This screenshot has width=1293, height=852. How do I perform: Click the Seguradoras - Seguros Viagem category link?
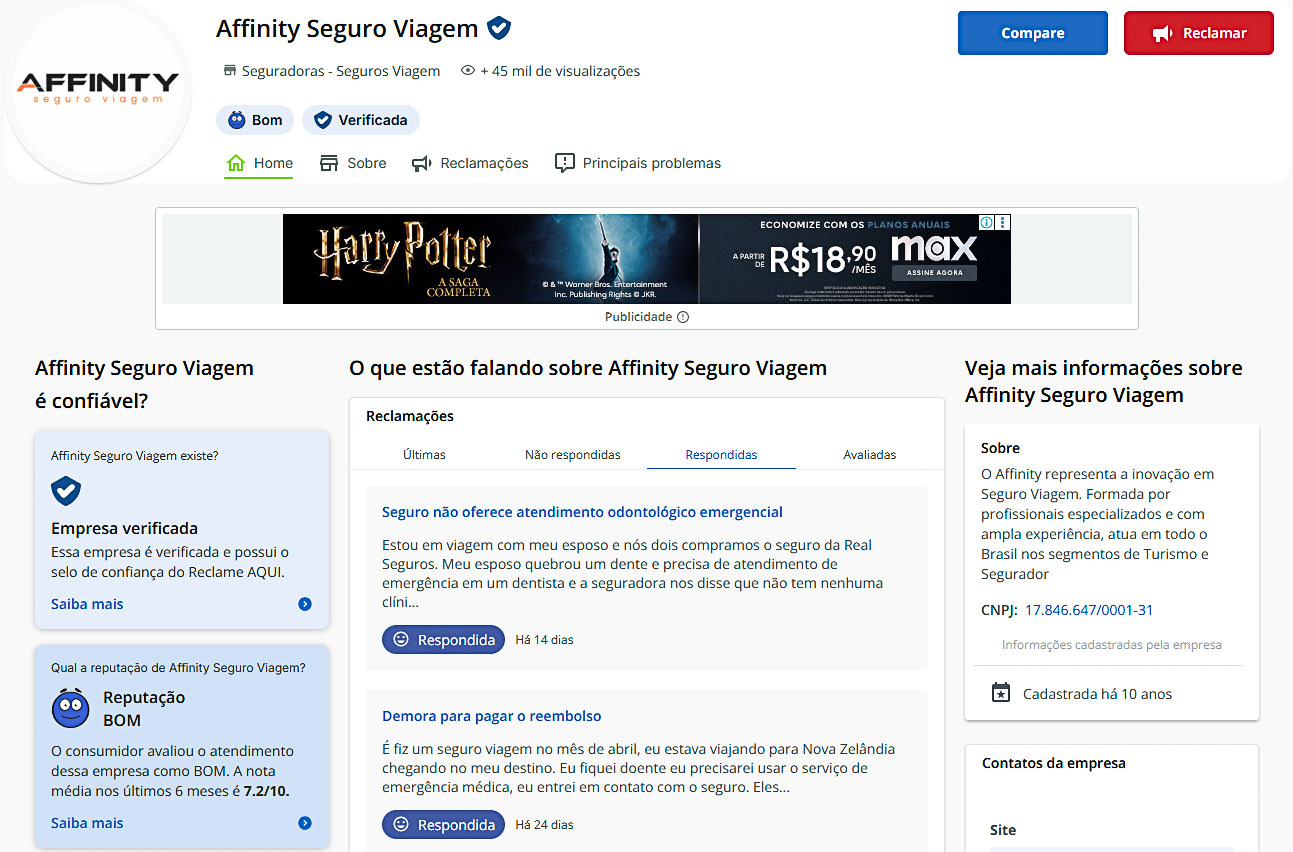click(x=341, y=71)
